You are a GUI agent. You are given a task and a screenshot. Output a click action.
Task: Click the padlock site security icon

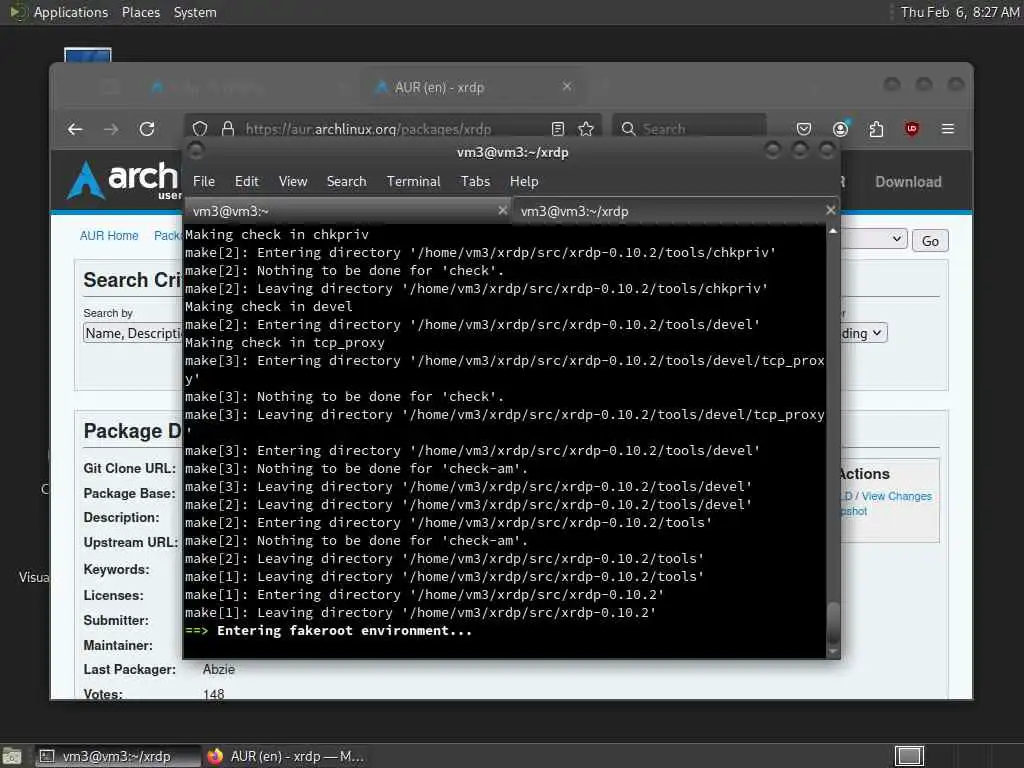click(x=228, y=129)
